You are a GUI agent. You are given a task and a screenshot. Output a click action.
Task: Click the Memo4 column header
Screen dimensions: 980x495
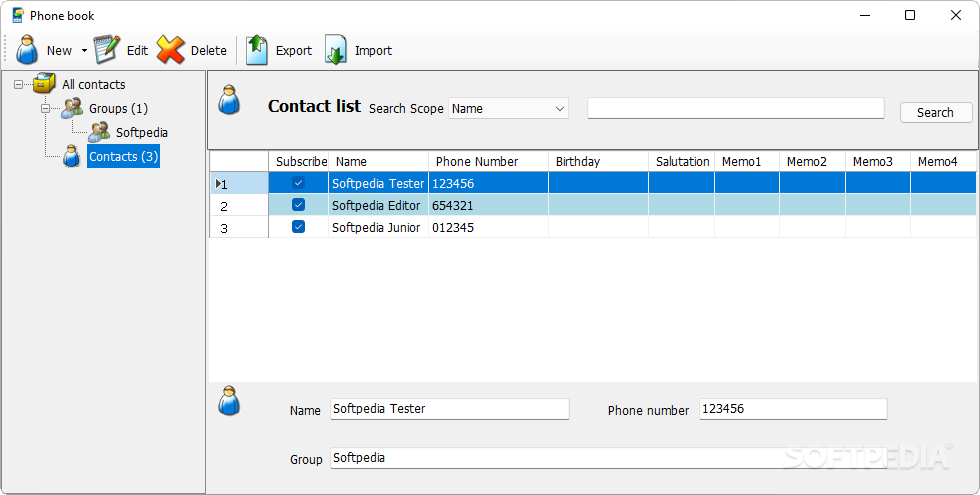(x=944, y=161)
